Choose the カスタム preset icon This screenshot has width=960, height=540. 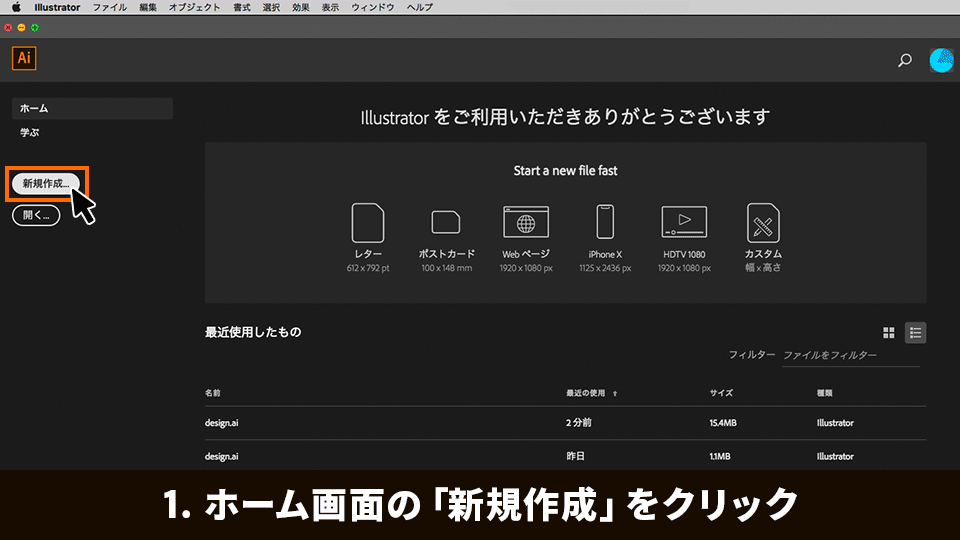[763, 223]
